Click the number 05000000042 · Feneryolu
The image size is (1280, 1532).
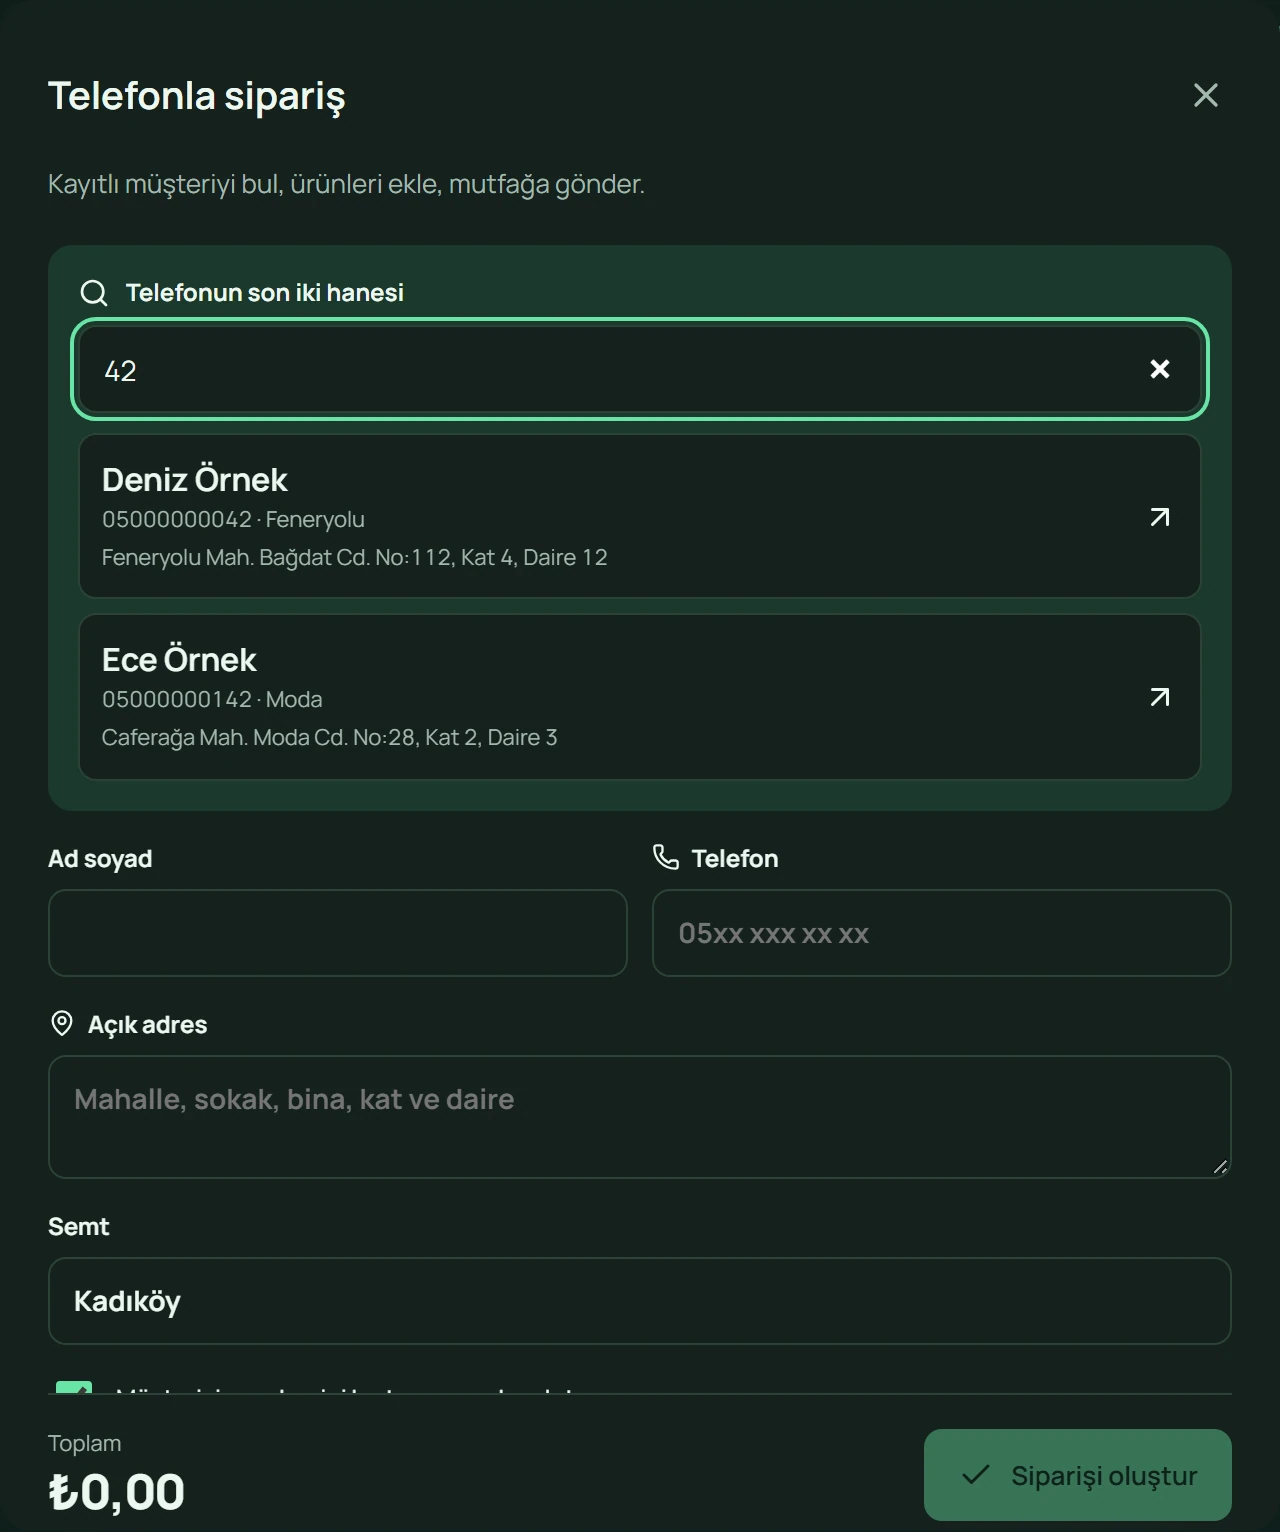click(x=233, y=520)
